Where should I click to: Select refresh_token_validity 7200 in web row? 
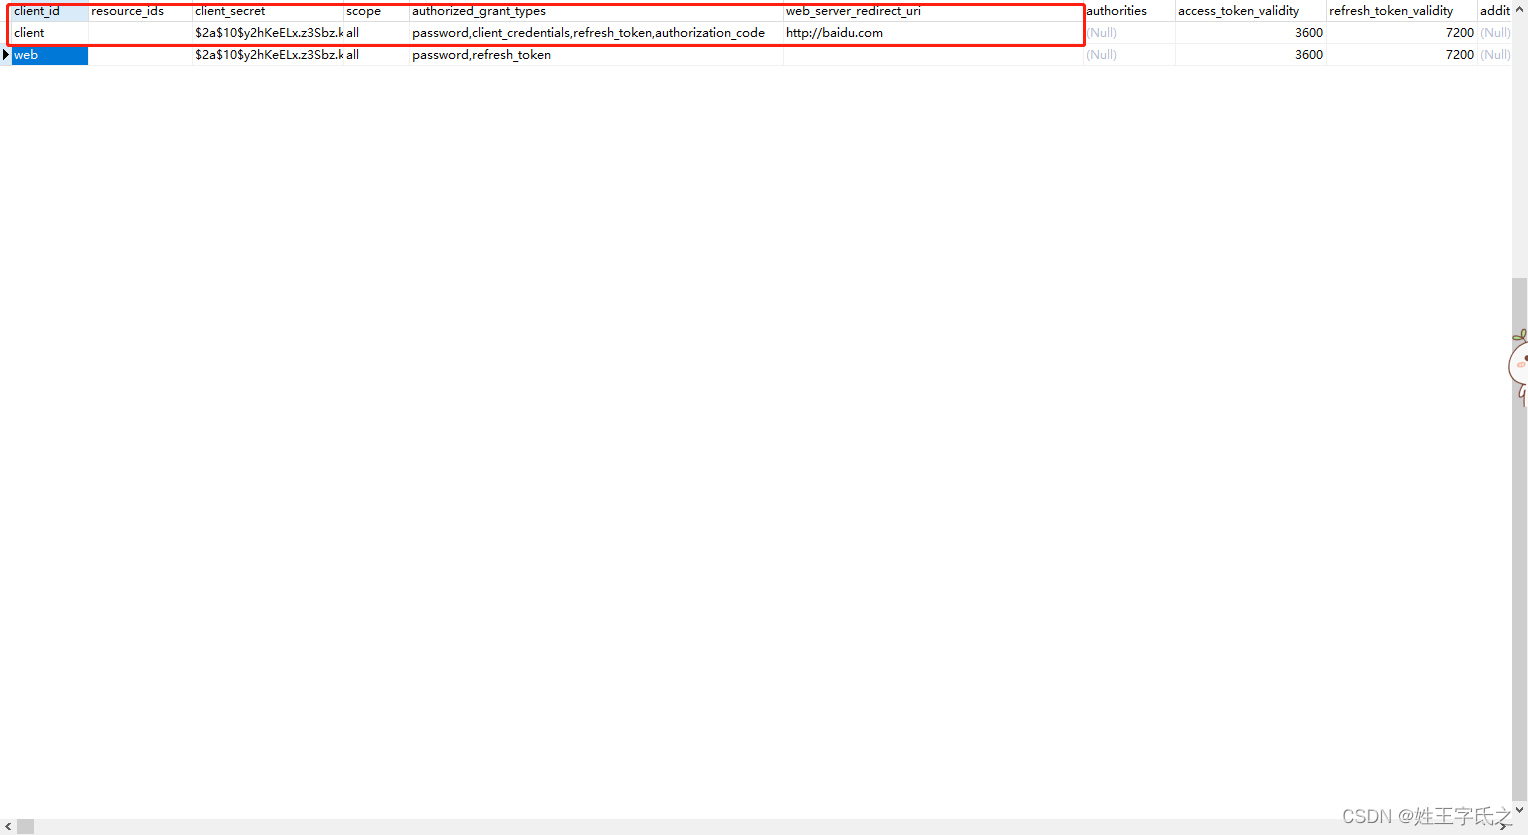1402,55
